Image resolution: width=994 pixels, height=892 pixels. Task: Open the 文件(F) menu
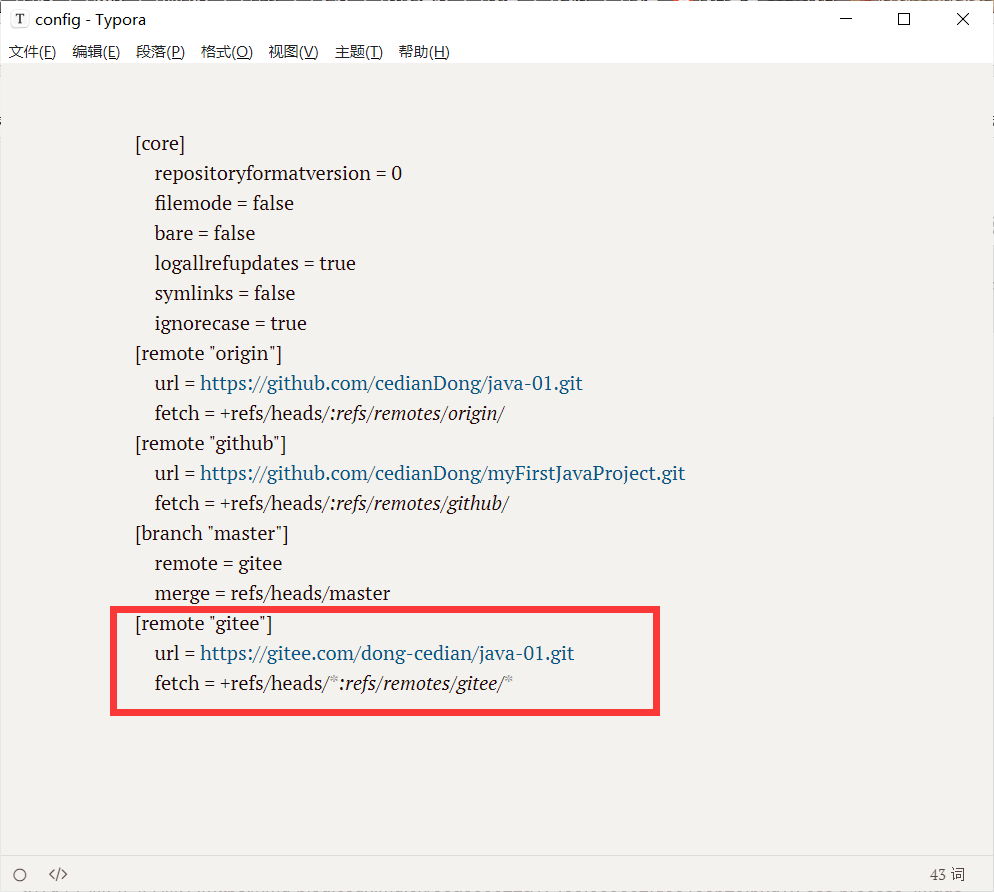[x=32, y=52]
